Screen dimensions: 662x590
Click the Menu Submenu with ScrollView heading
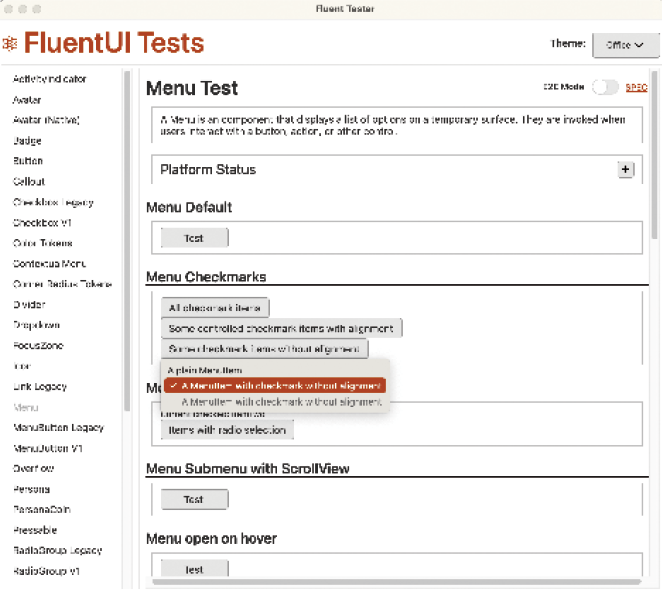248,468
